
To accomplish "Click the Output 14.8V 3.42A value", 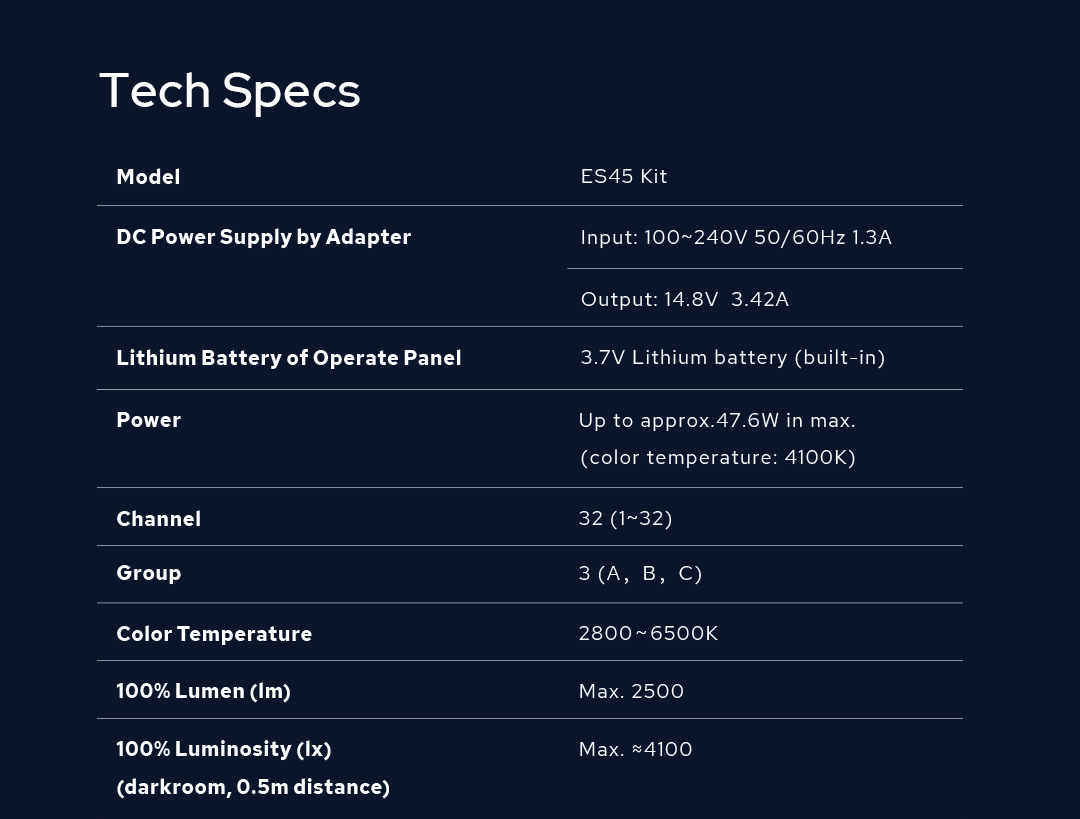I will 684,300.
